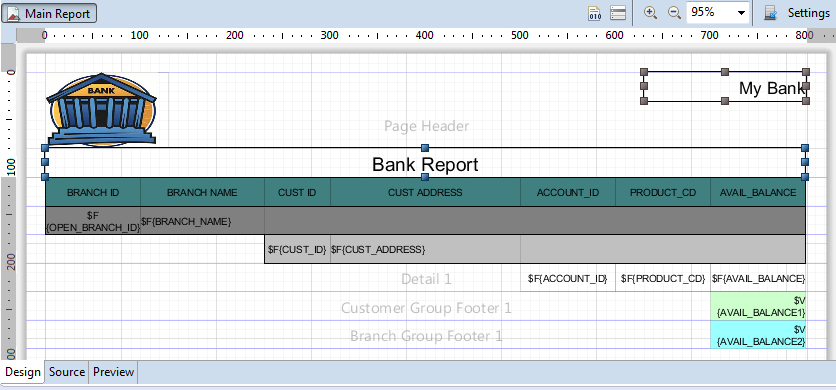836x390 pixels.
Task: Select the $F{CUST_ADDRESS} field
Action: (x=425, y=249)
